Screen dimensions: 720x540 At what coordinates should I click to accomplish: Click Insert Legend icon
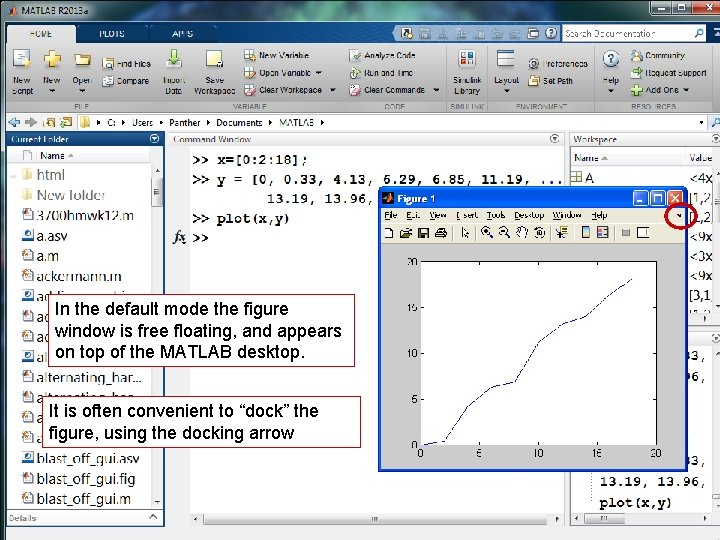pyautogui.click(x=602, y=233)
